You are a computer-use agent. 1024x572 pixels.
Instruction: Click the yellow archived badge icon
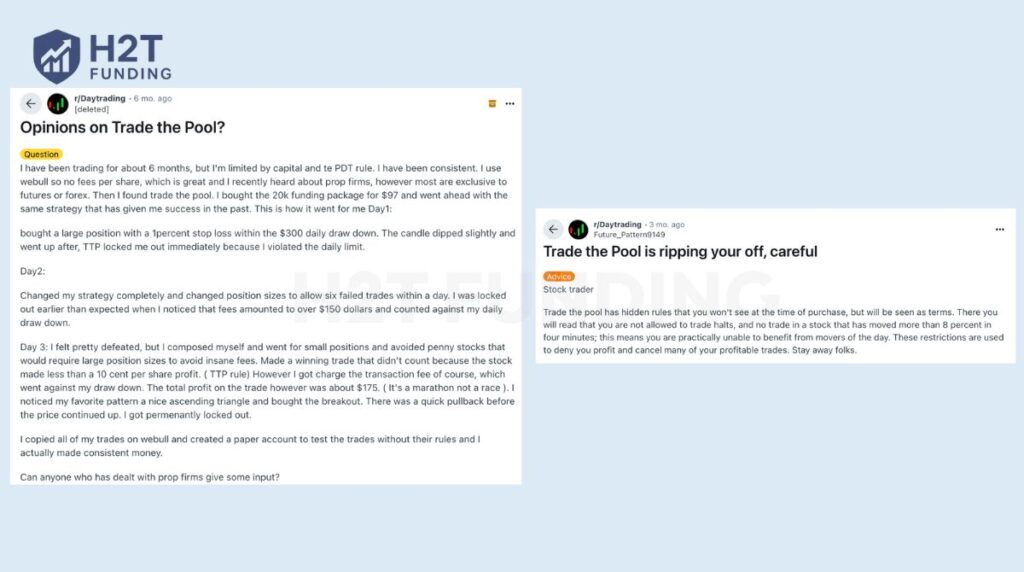(492, 103)
